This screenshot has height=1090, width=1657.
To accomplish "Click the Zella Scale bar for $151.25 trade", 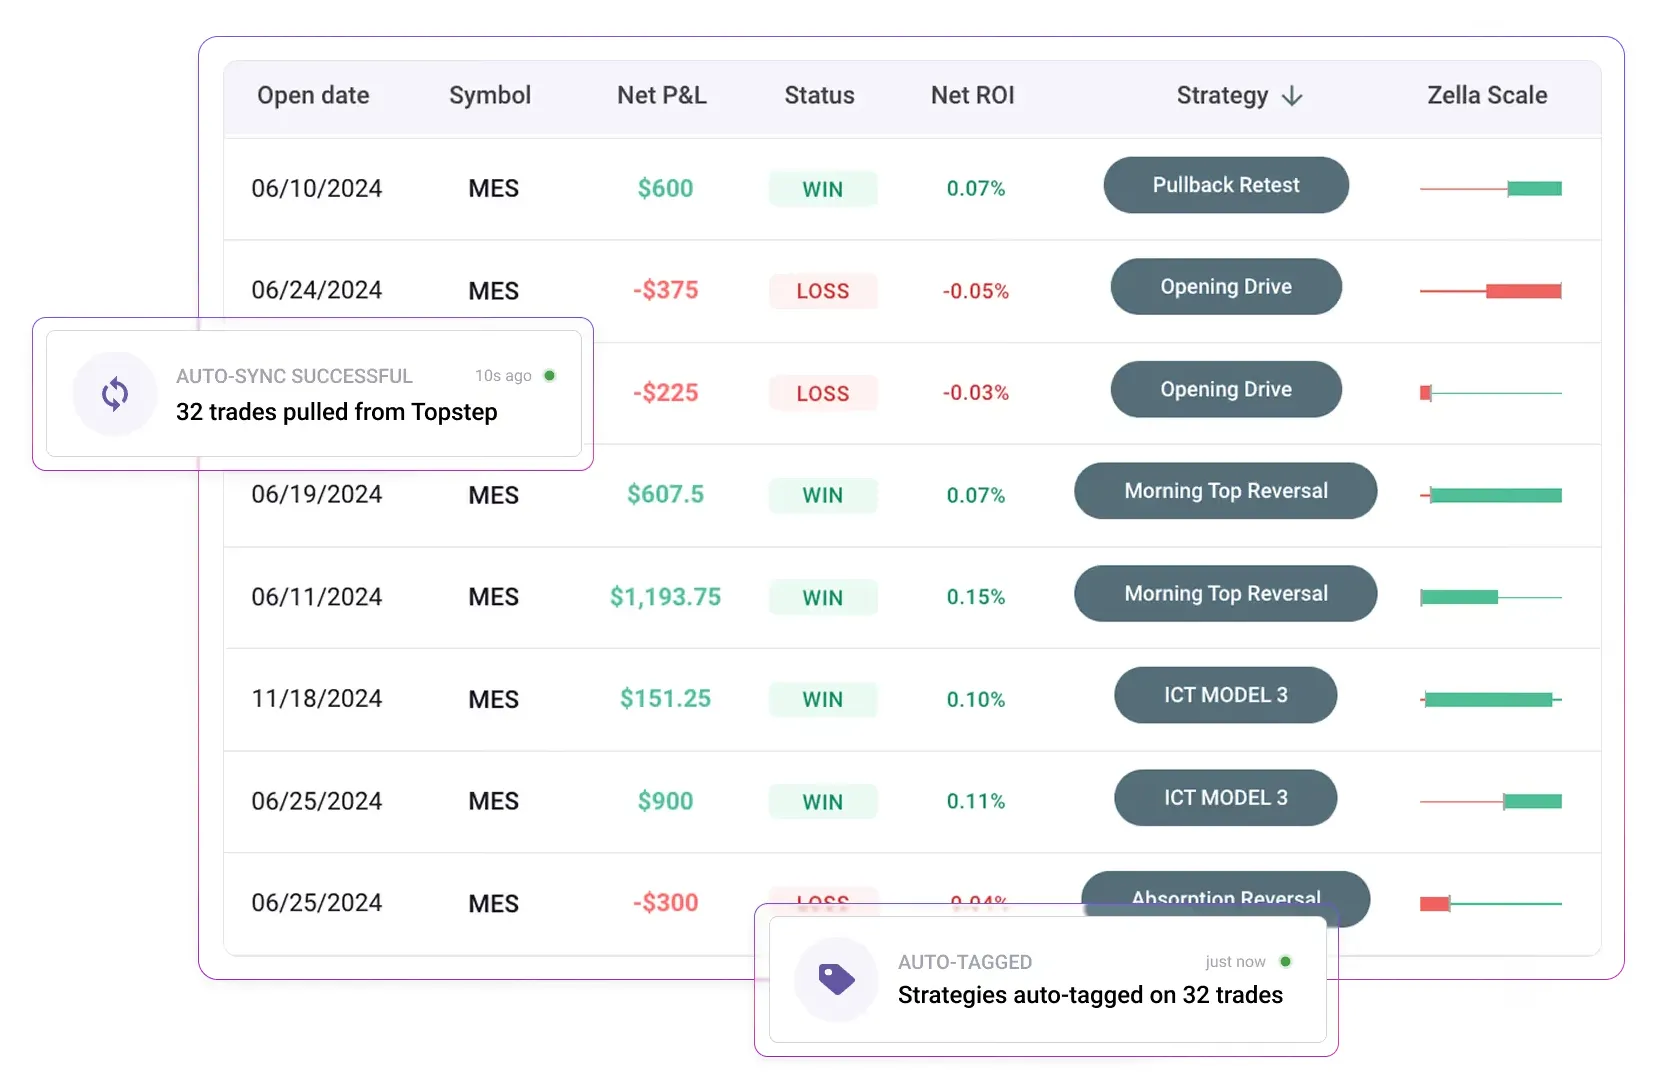I will click(x=1491, y=699).
